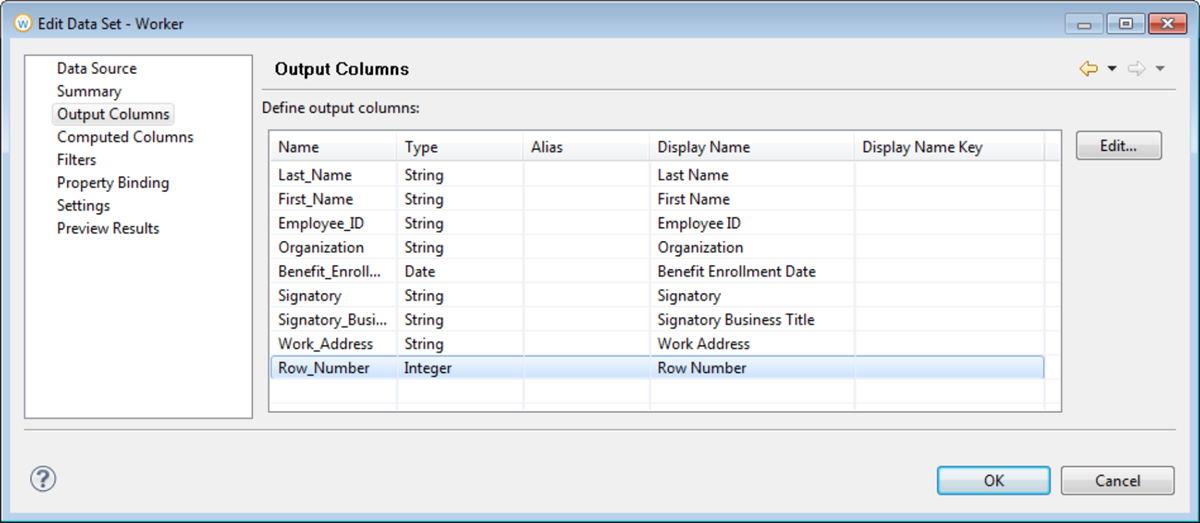Open Property Binding page

click(113, 183)
